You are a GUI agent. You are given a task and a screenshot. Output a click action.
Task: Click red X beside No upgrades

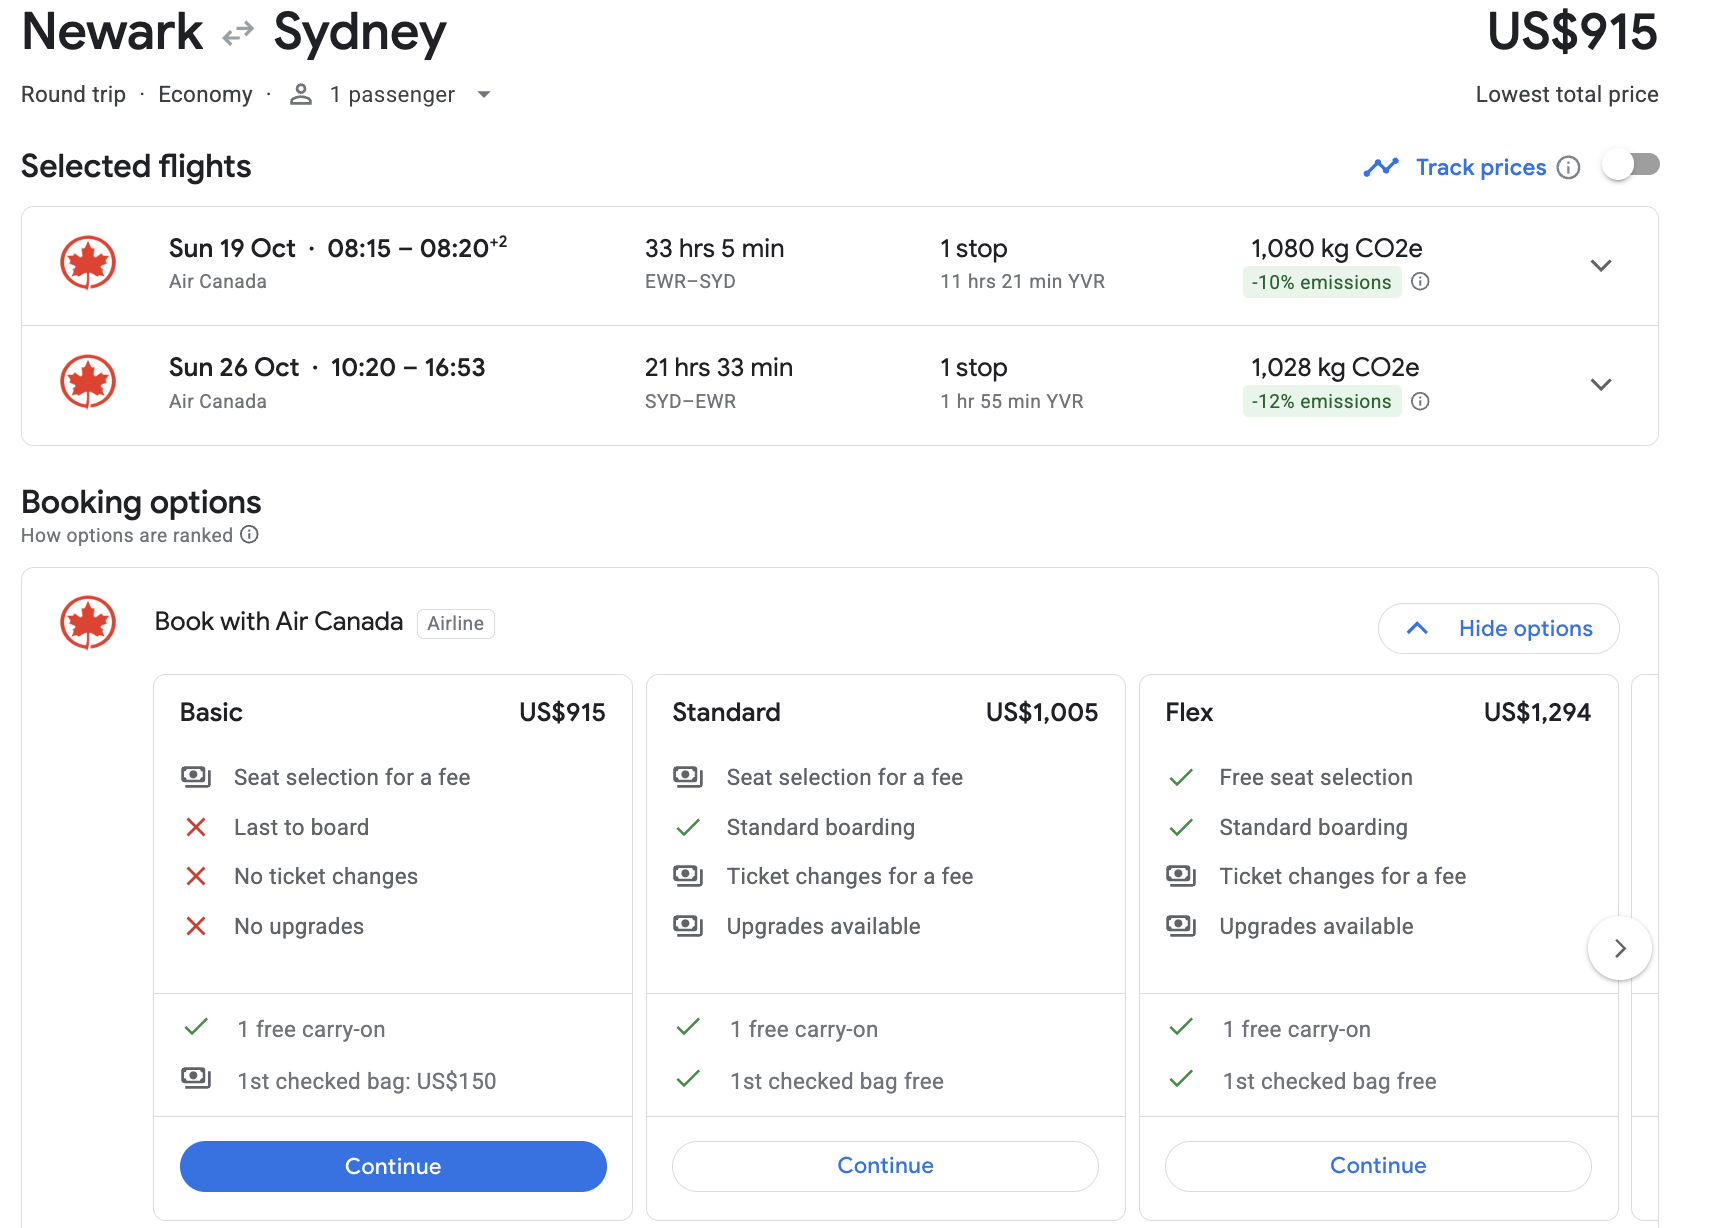(196, 926)
